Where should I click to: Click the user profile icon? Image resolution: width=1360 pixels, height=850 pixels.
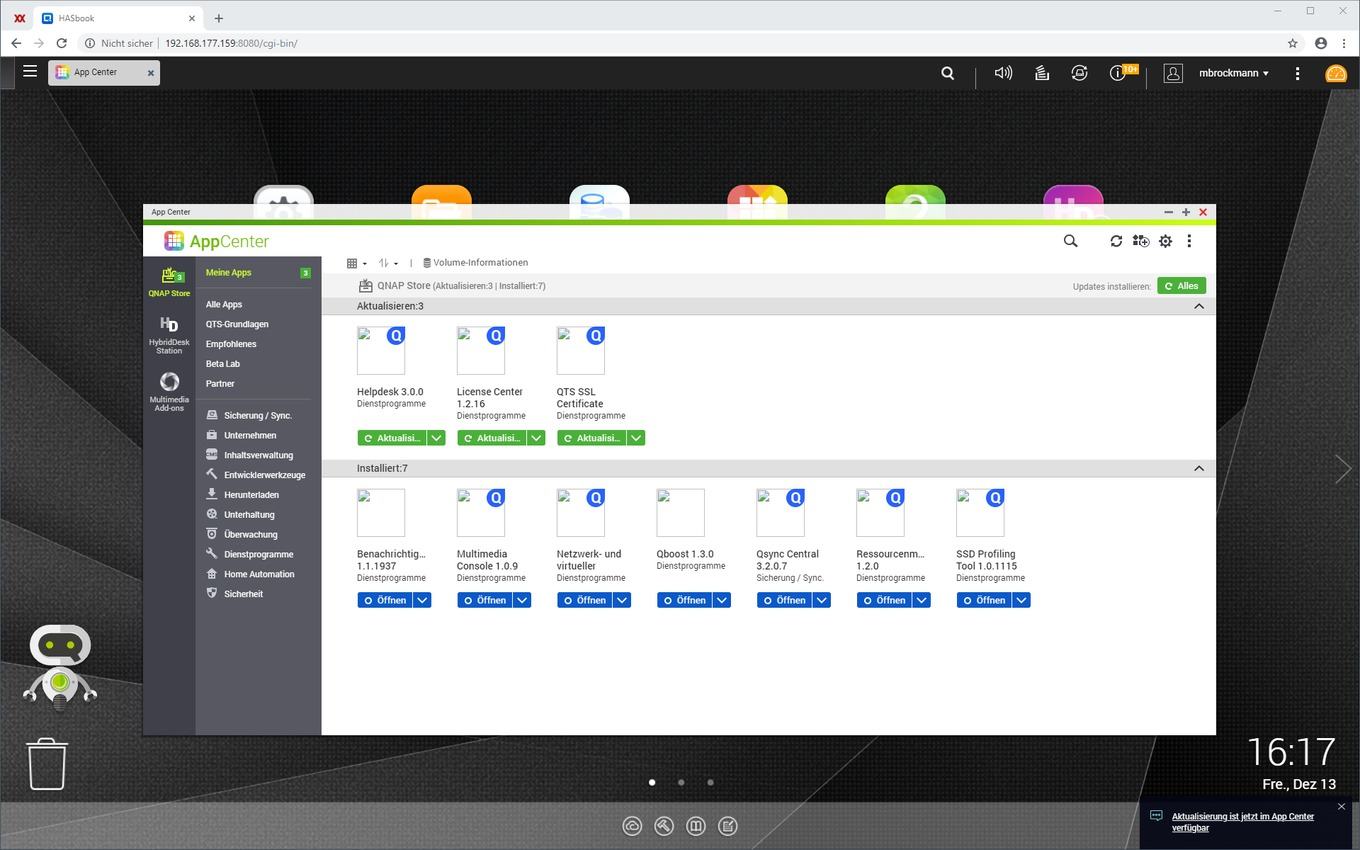click(1173, 73)
